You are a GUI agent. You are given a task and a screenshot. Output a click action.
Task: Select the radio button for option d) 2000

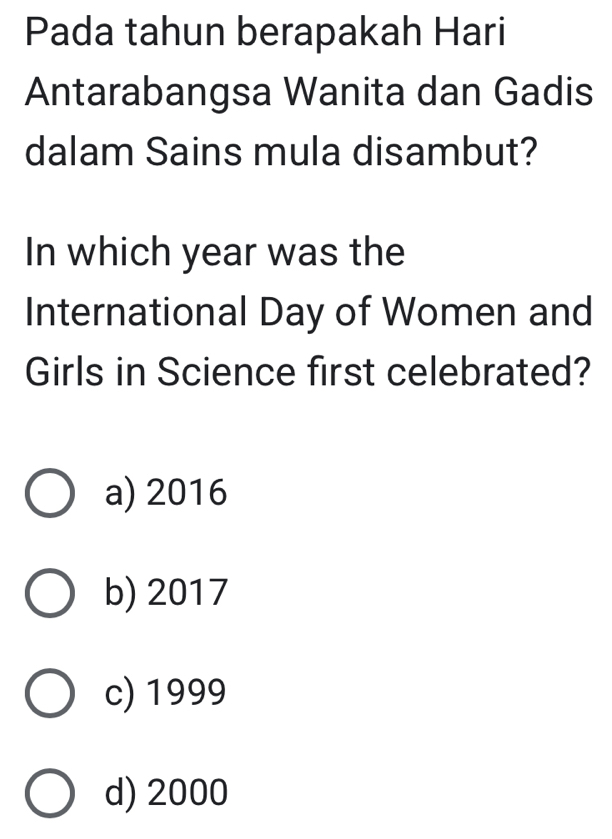pos(49,791)
